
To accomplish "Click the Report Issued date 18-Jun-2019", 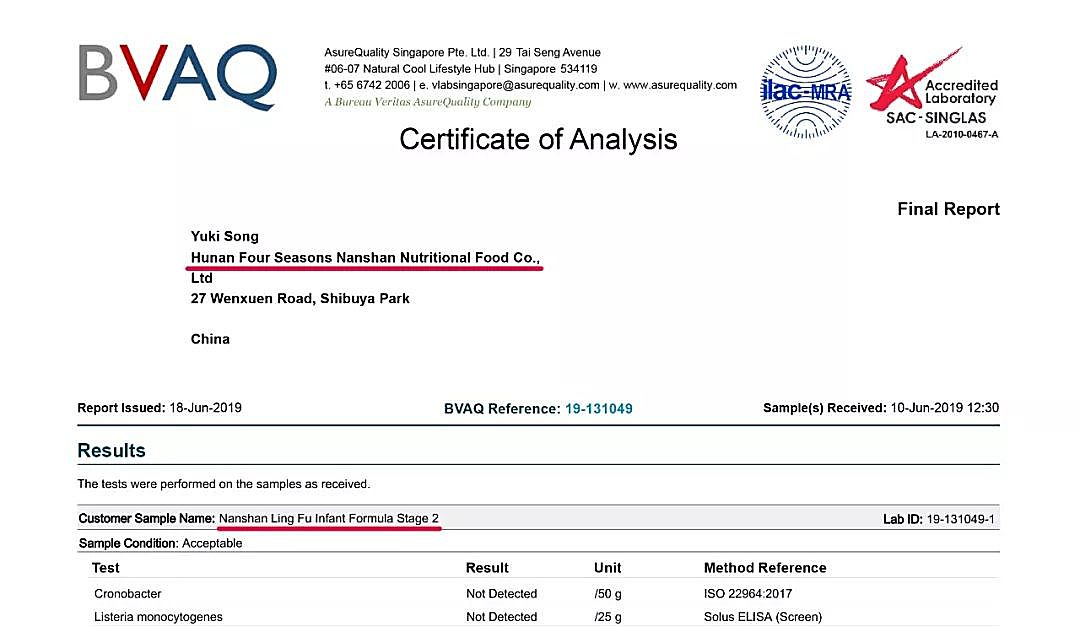I will tap(205, 407).
